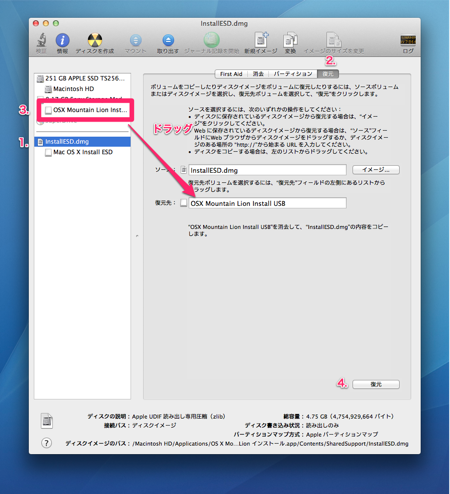The width and height of the screenshot is (450, 494).
Task: Click the red close window button
Action: 36,23
